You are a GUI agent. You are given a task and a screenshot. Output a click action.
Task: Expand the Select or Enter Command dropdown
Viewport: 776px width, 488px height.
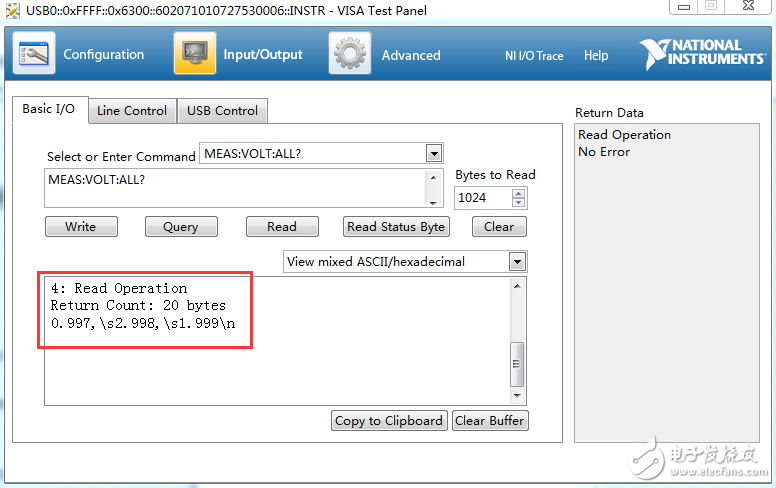tap(434, 153)
